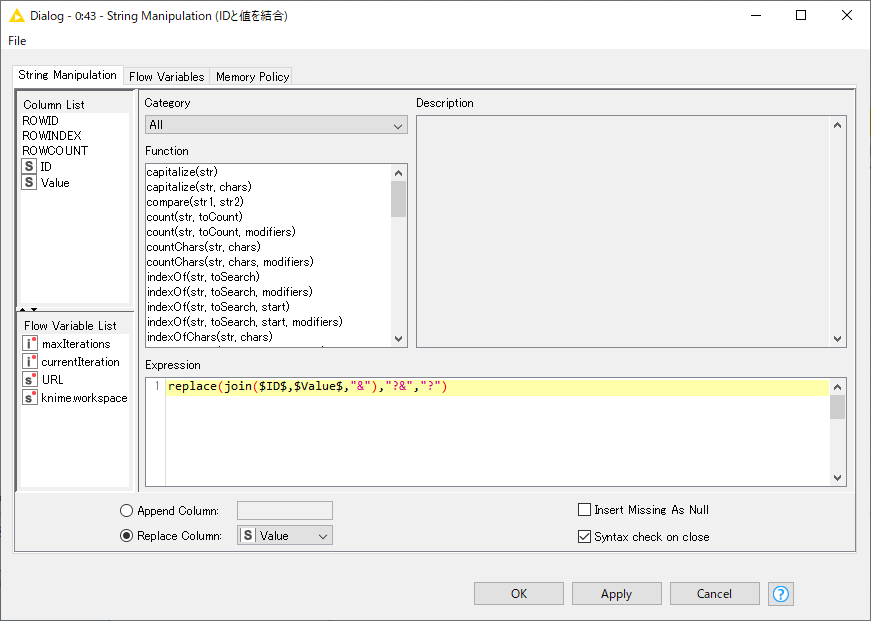
Task: Open the Replace Column dropdown set to Value
Action: click(285, 535)
